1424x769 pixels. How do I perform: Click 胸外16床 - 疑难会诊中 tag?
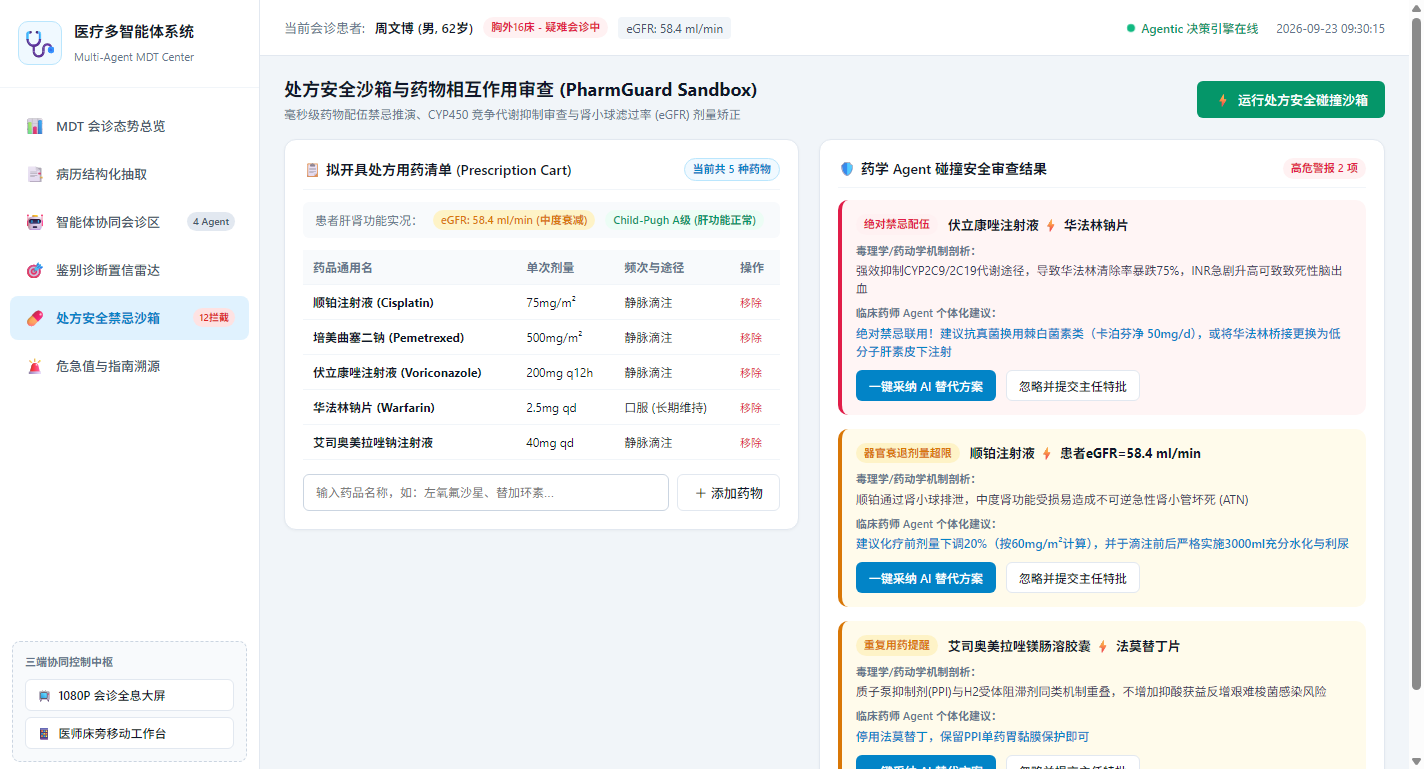click(x=546, y=28)
